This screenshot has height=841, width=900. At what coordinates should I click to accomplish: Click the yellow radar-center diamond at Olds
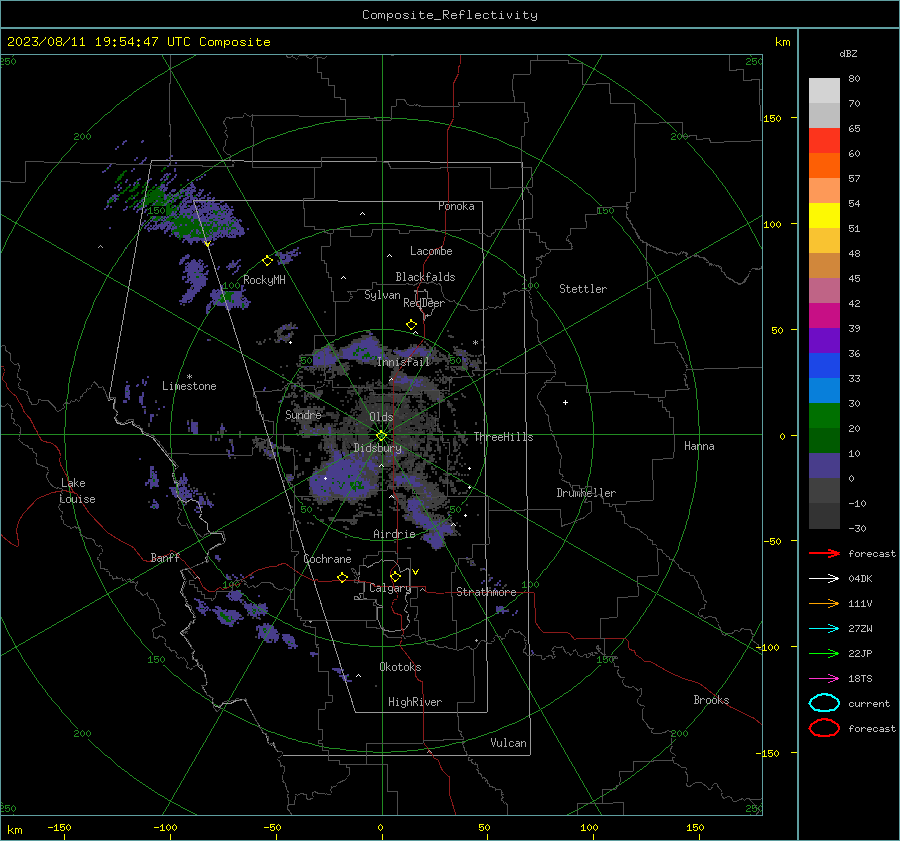point(381,436)
